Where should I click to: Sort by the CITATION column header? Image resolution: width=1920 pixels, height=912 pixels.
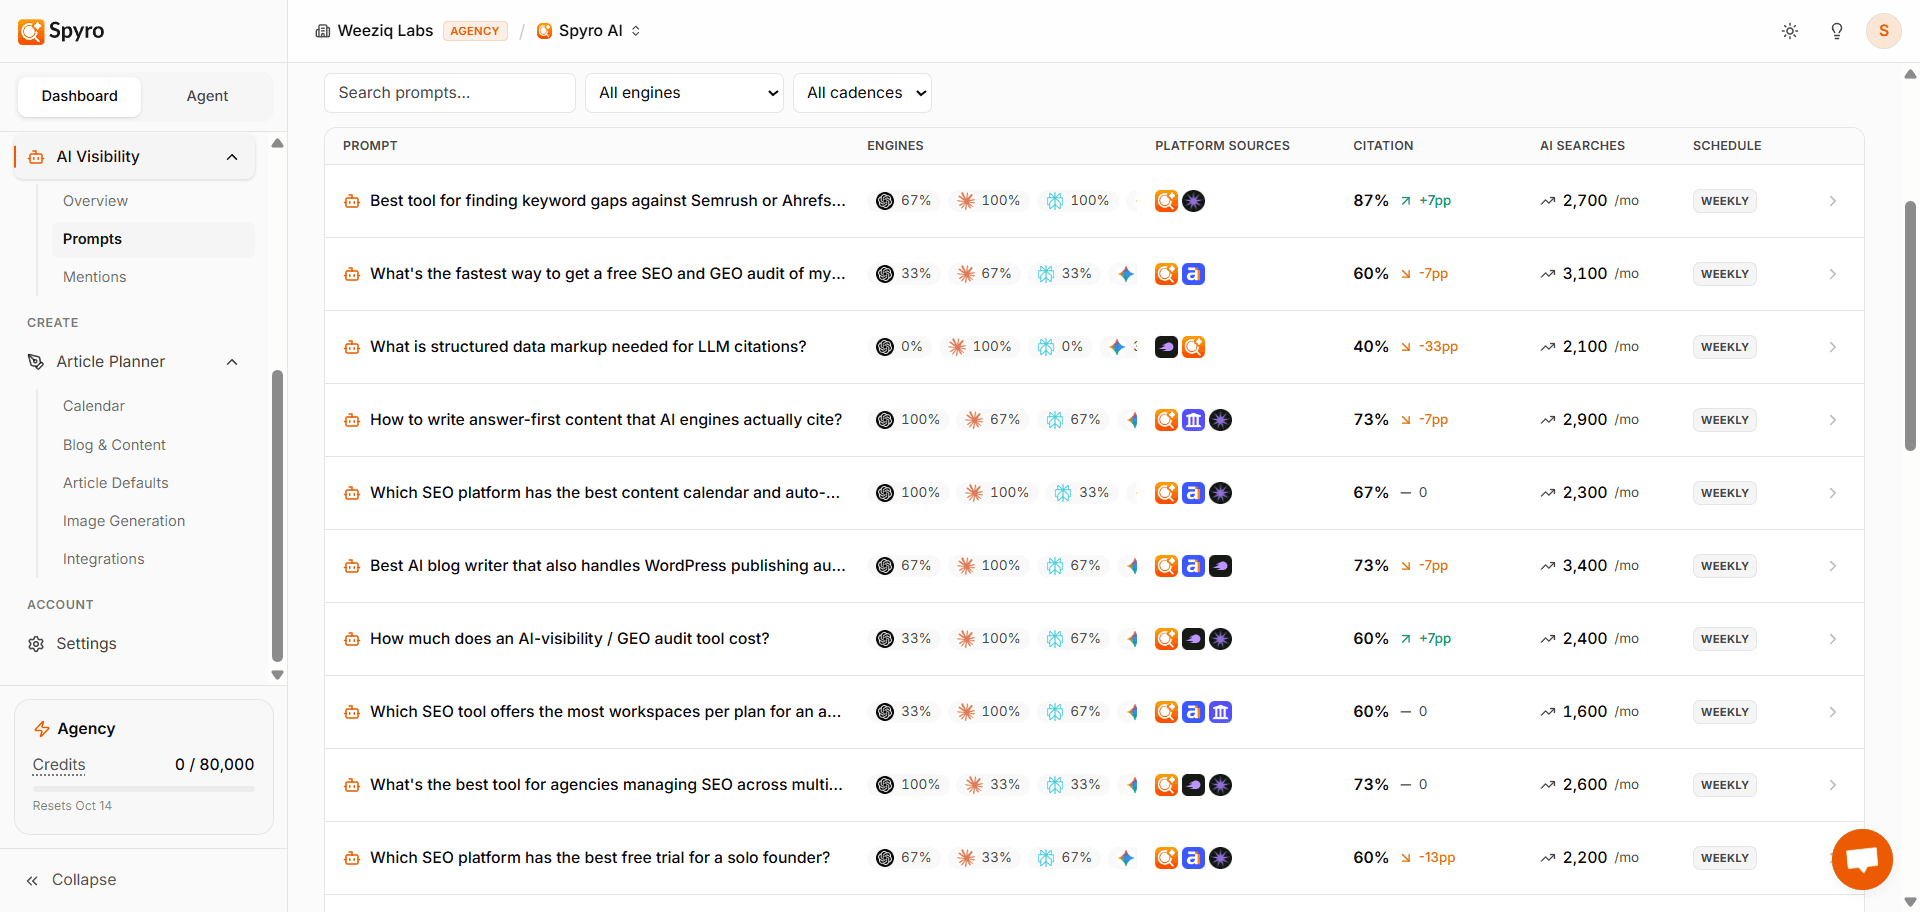[x=1383, y=146]
